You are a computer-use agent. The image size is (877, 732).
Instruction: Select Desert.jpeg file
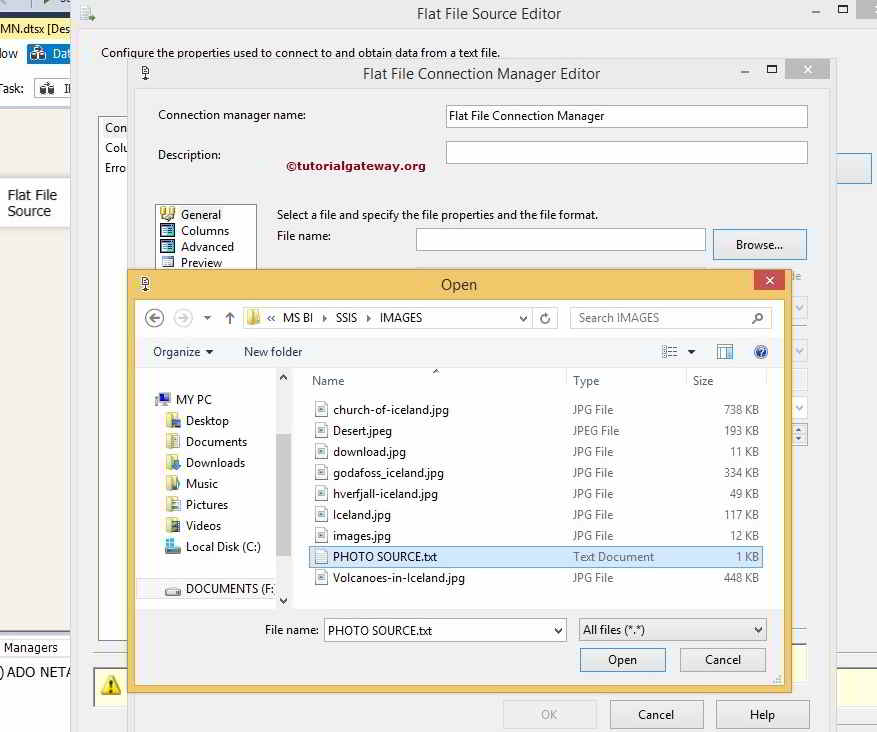point(536,431)
